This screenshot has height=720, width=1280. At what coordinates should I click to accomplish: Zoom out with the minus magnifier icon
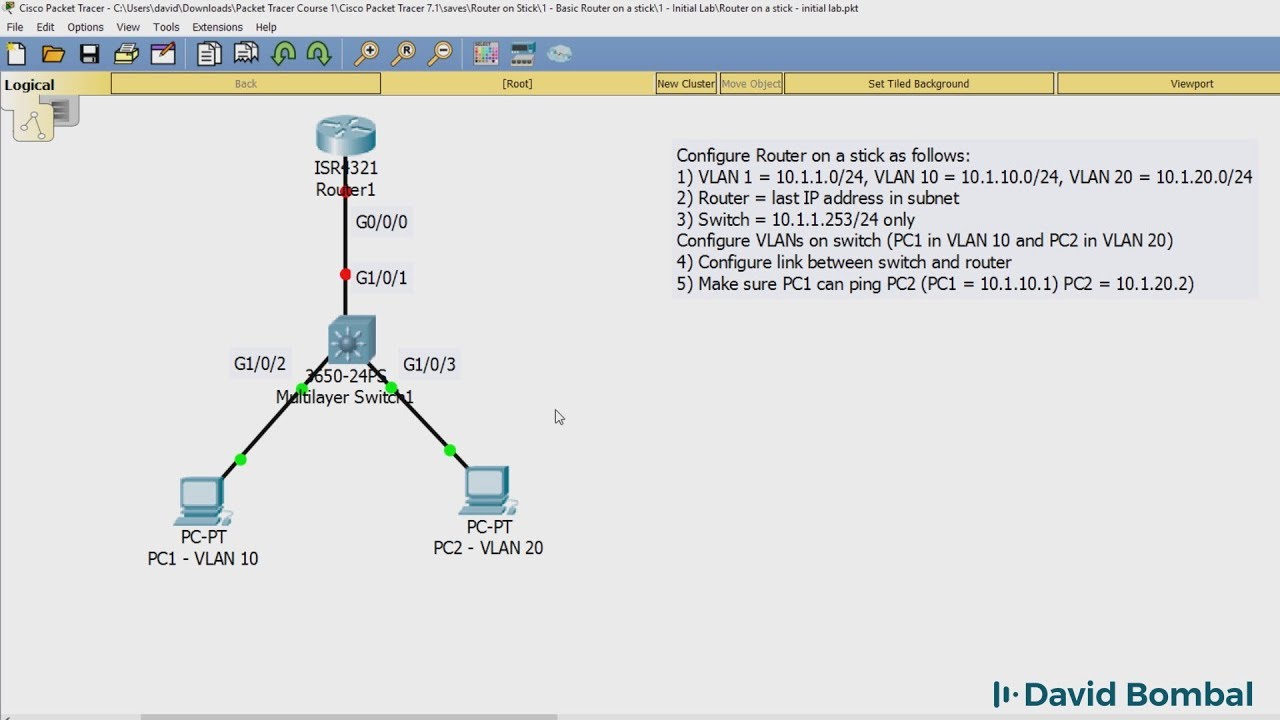tap(439, 54)
